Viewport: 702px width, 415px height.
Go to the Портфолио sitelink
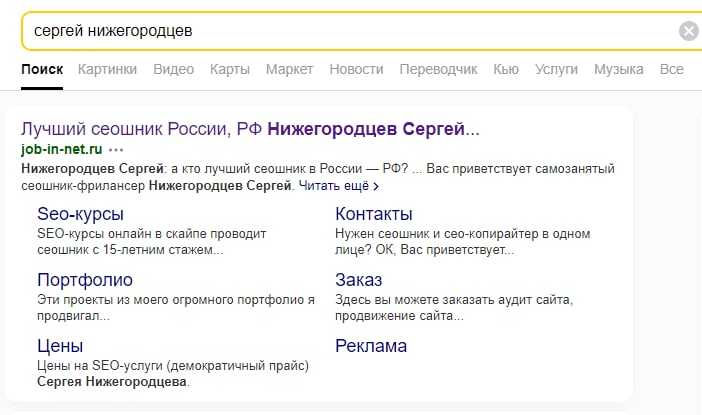click(85, 280)
